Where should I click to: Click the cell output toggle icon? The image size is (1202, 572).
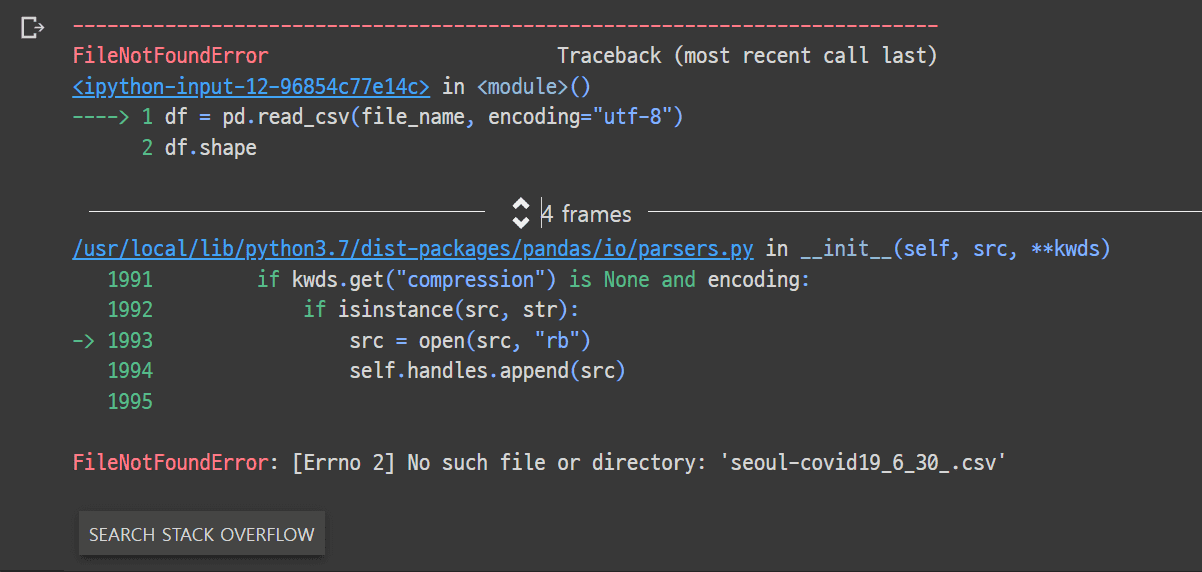tap(32, 28)
